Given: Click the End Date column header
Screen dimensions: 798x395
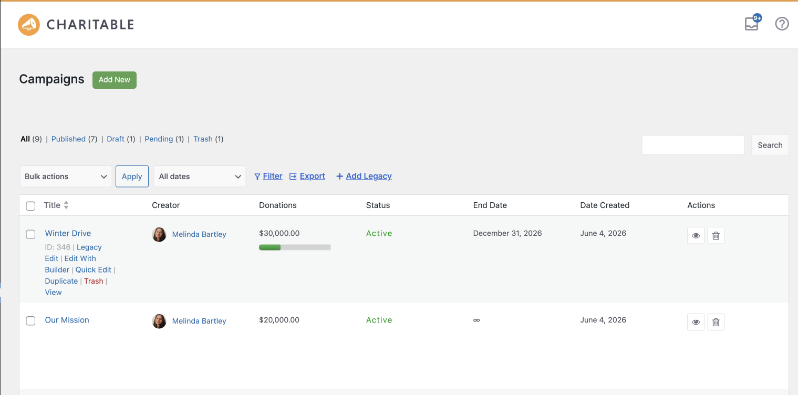Looking at the screenshot, I should point(490,205).
